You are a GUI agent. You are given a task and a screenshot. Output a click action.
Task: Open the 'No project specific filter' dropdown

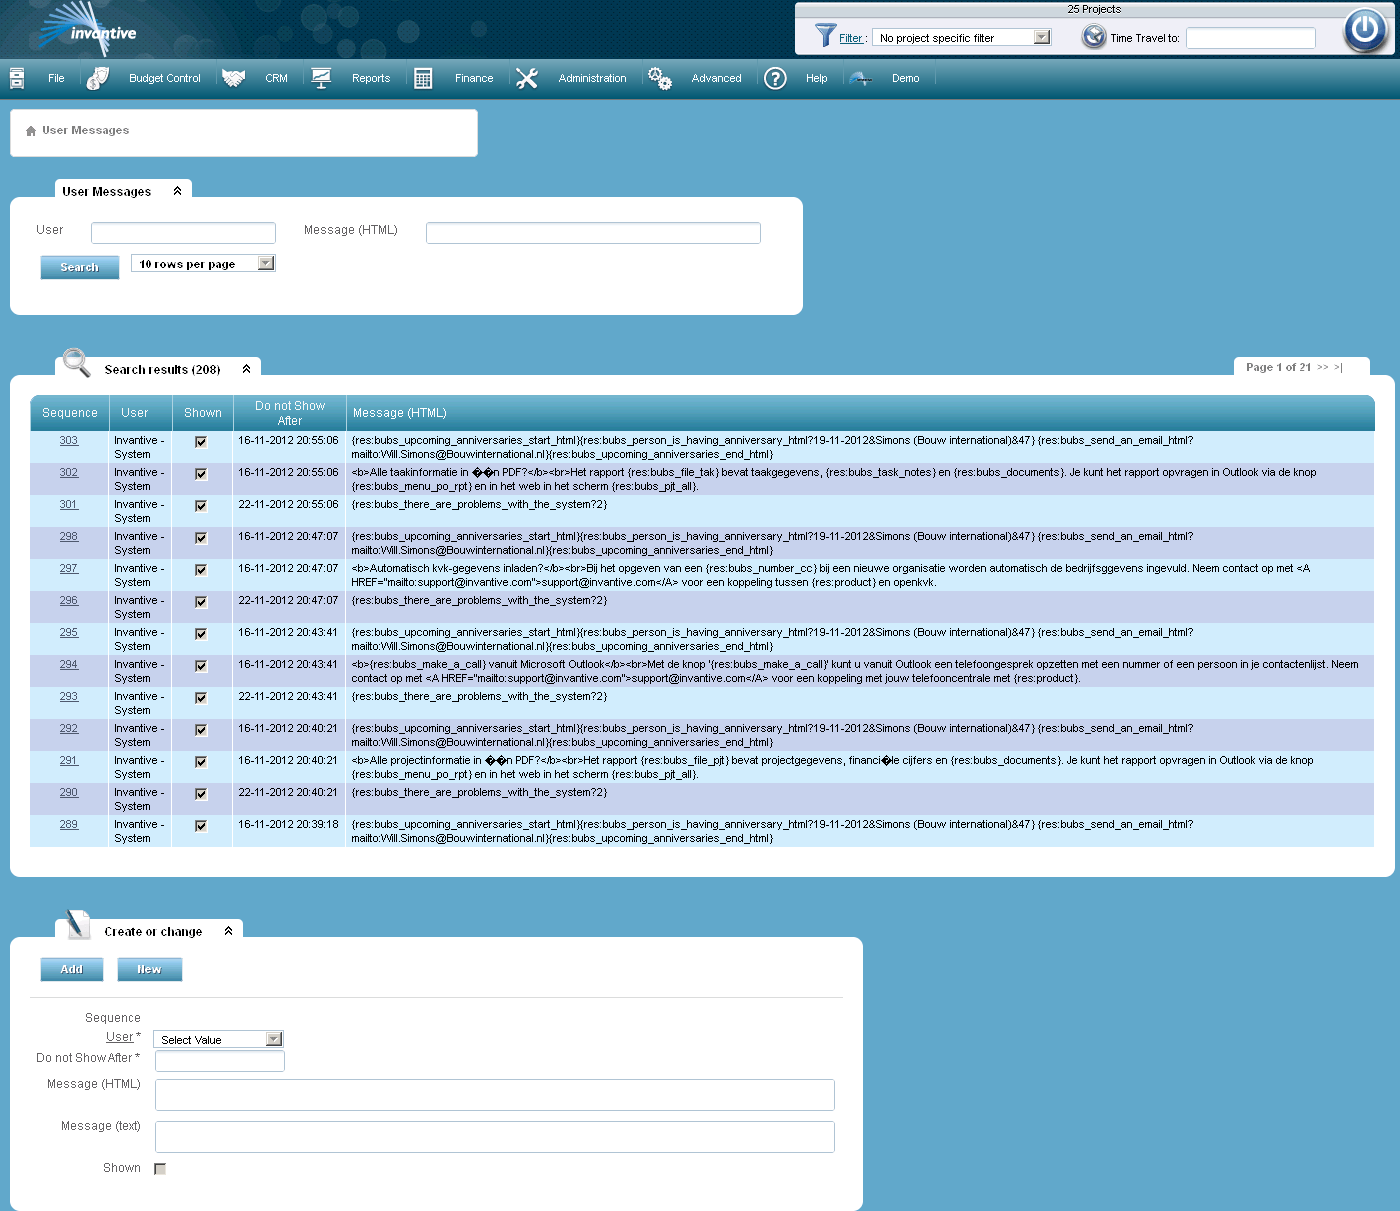(x=1042, y=36)
